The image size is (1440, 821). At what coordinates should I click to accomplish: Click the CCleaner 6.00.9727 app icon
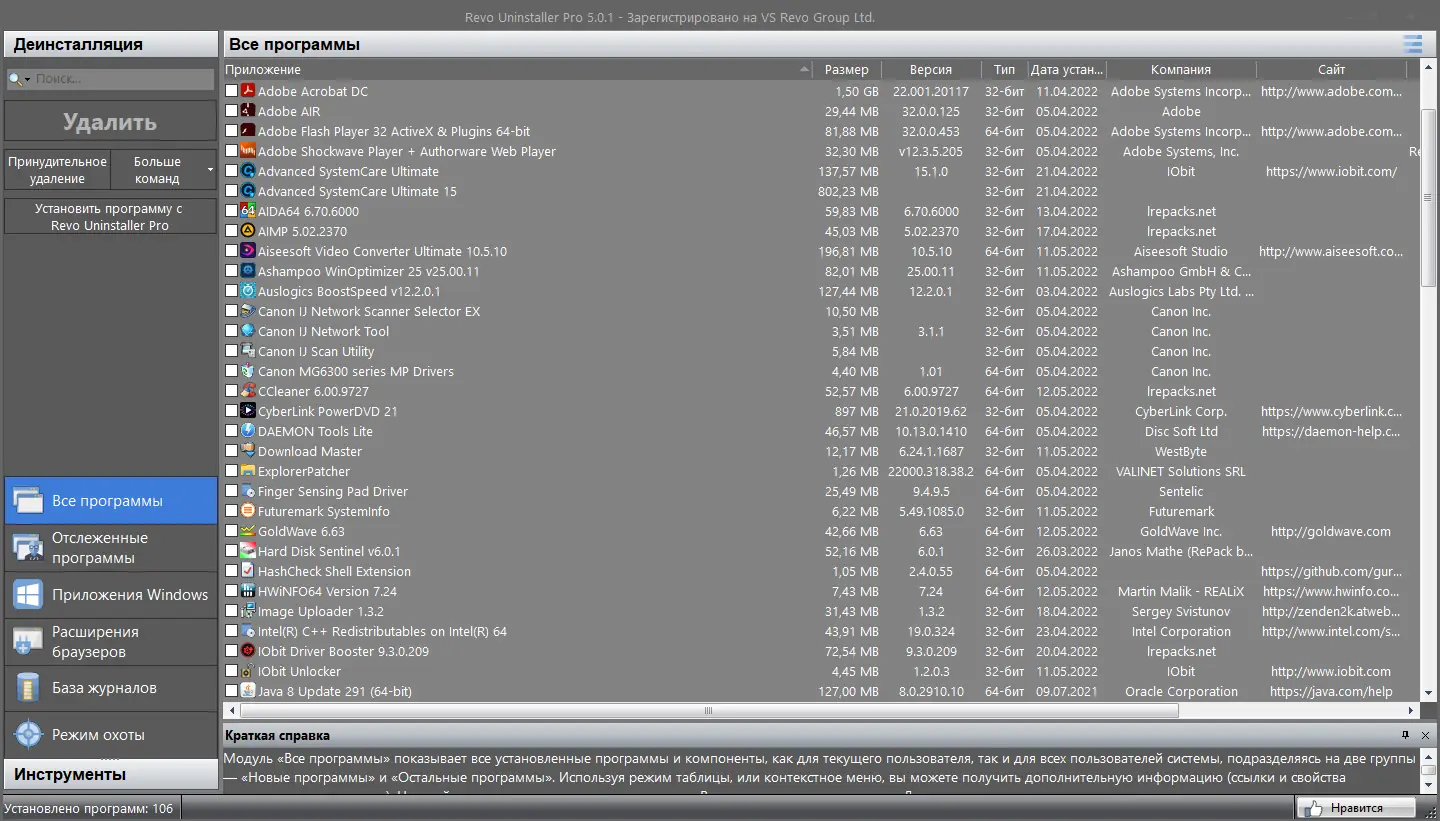coord(248,391)
